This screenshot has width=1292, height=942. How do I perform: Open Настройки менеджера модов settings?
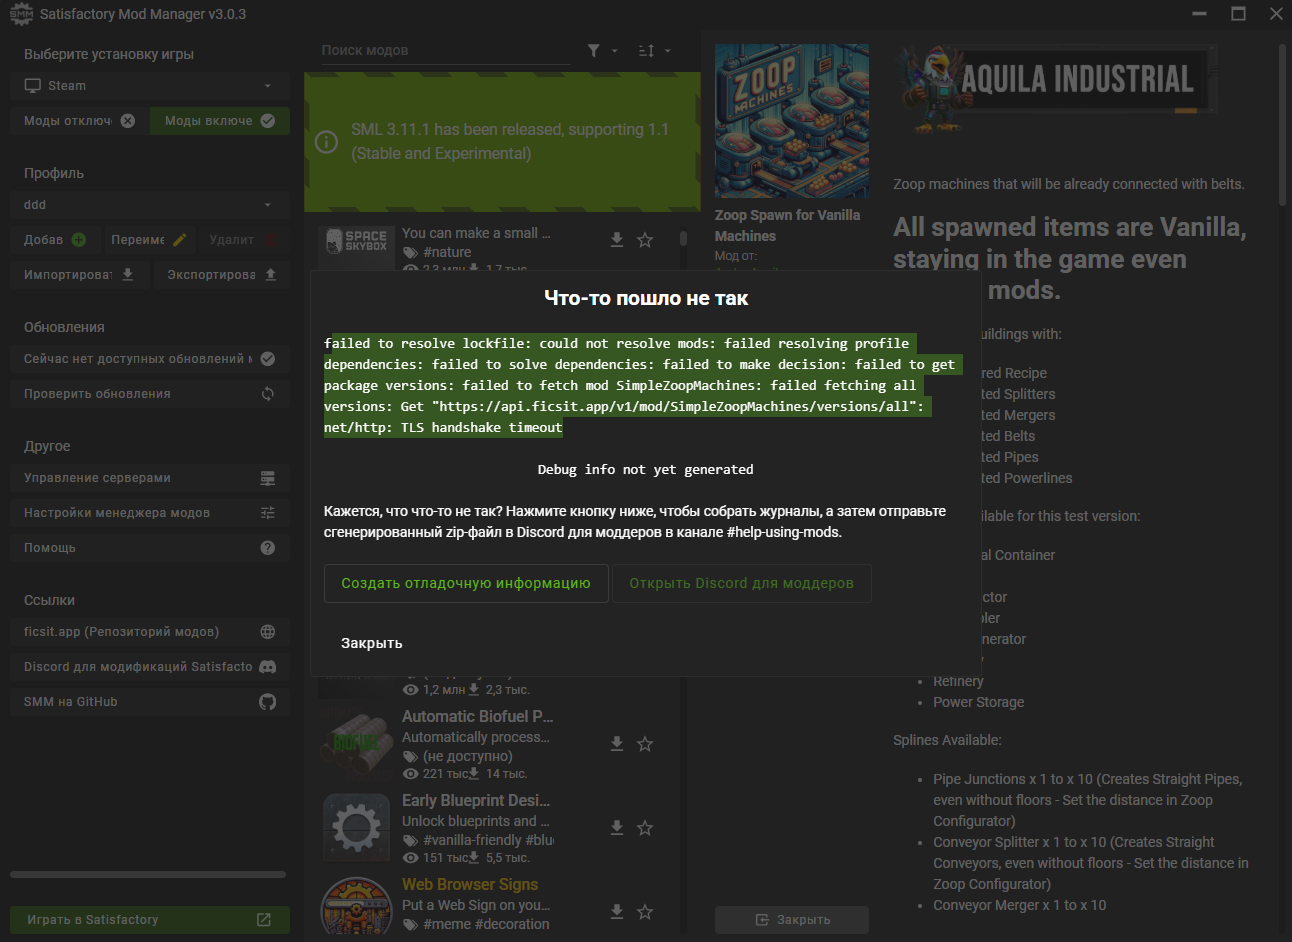click(x=150, y=513)
